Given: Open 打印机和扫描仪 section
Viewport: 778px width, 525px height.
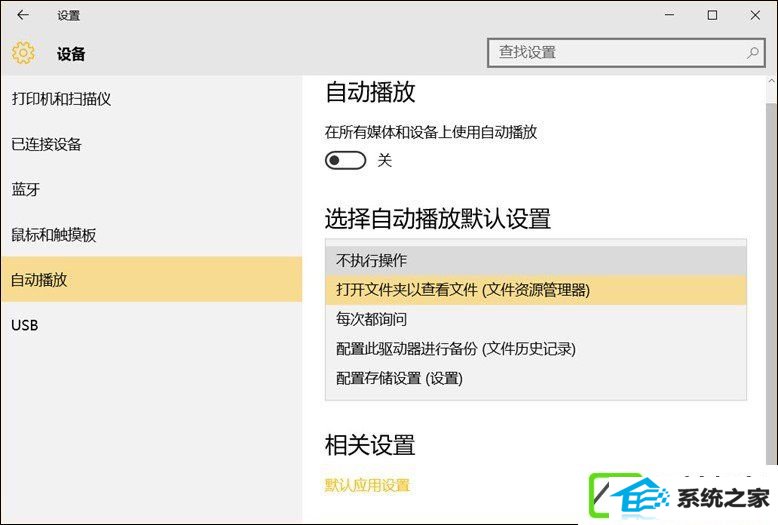Looking at the screenshot, I should tap(151, 99).
